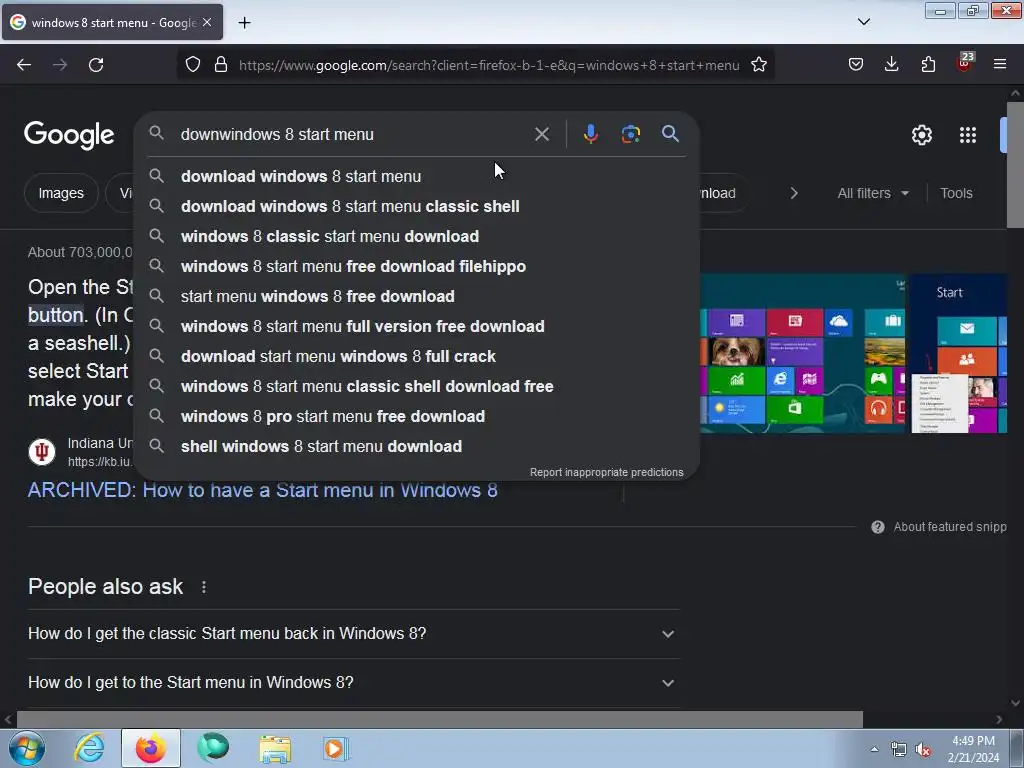Screen dimensions: 1024x768
Task: Open tracking protection shield icon
Action: coord(193,65)
